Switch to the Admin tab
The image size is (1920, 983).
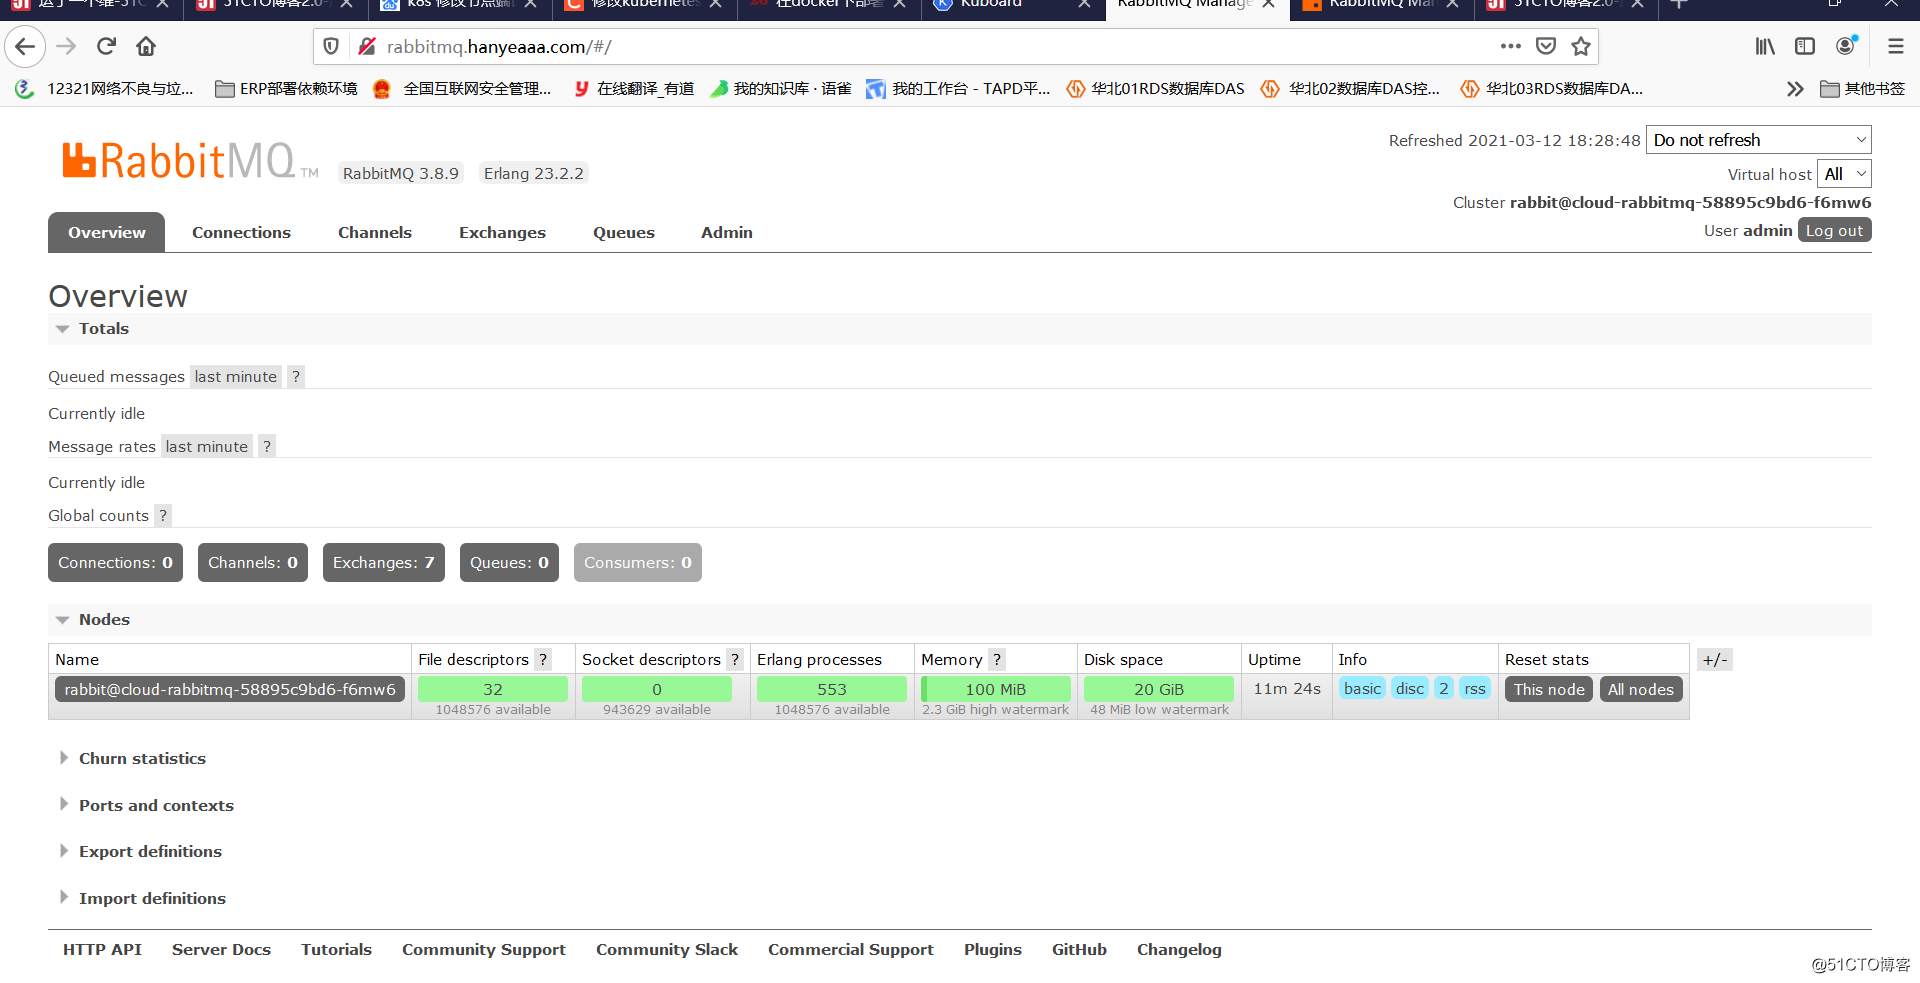click(x=727, y=233)
